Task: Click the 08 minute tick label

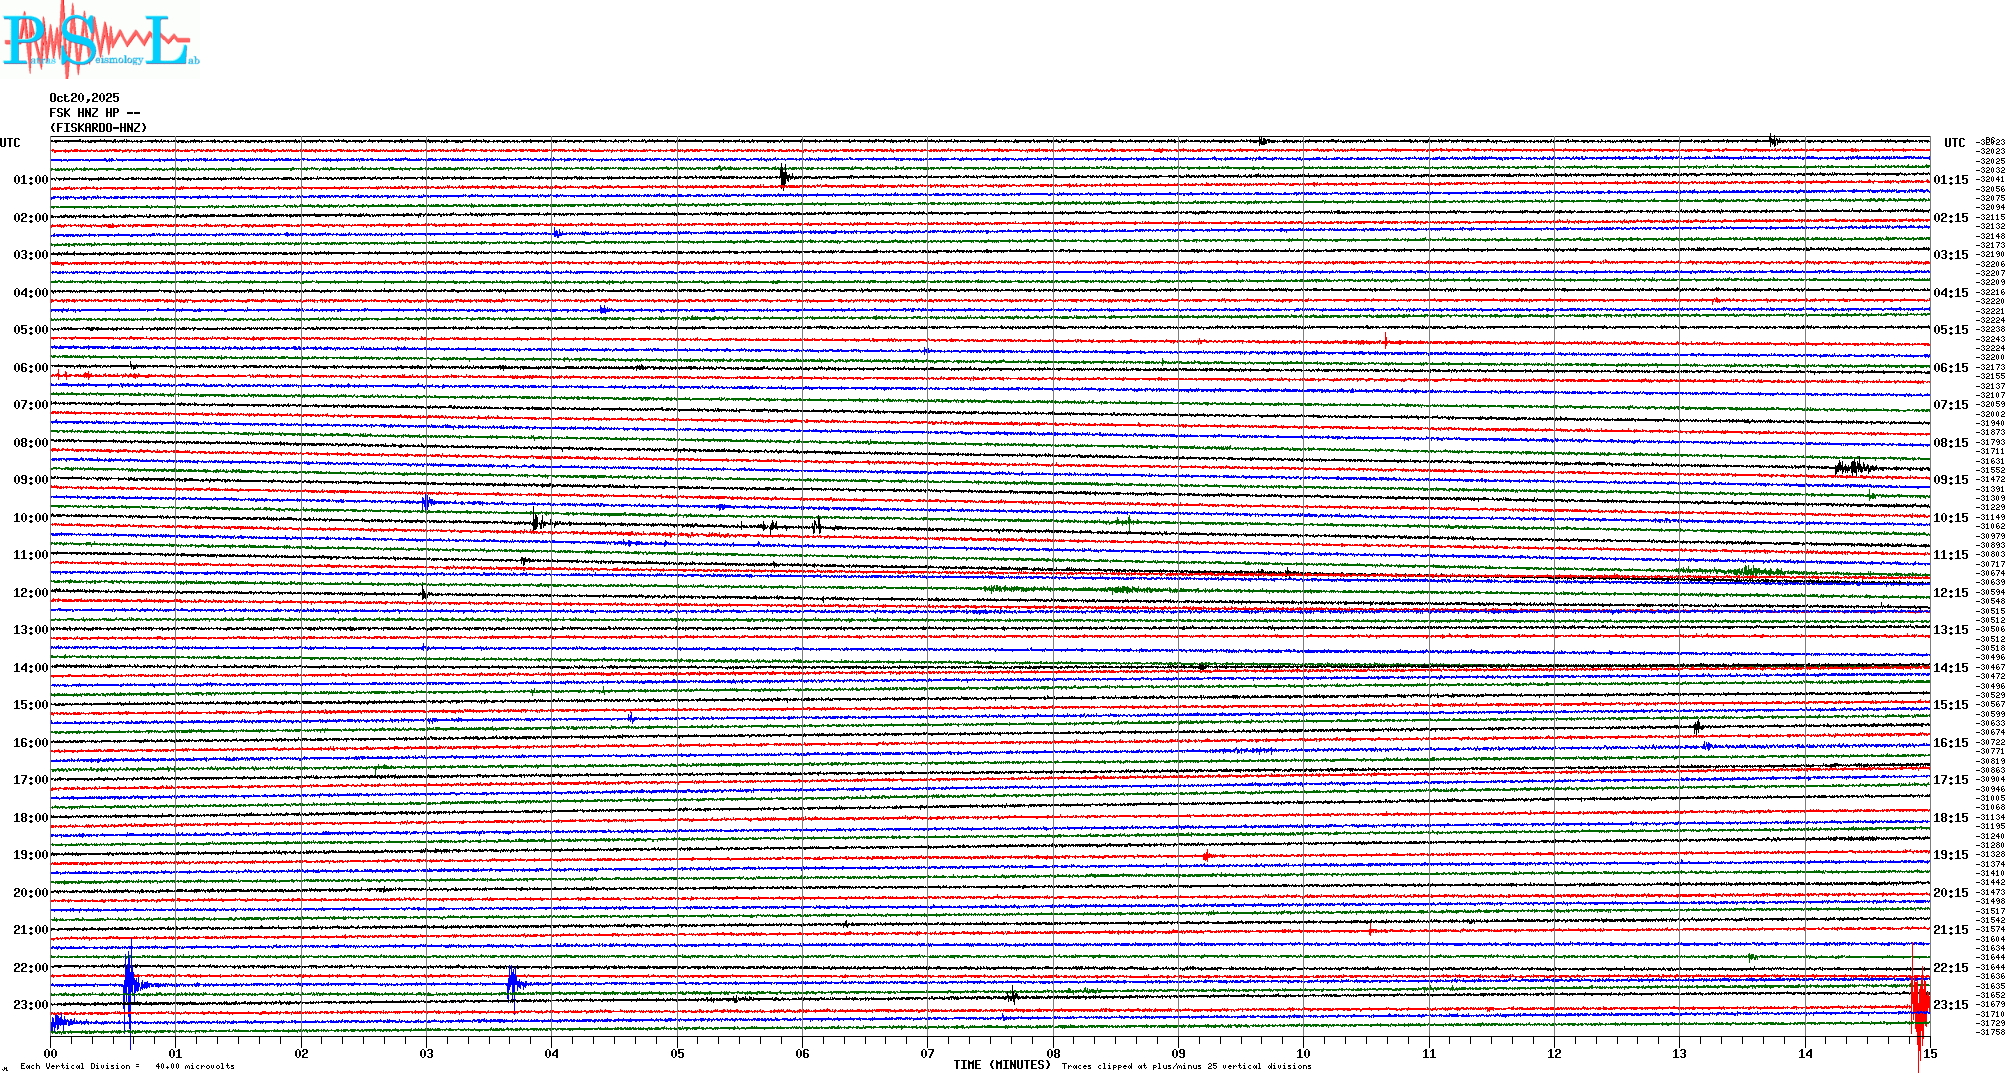Action: 1053,1054
